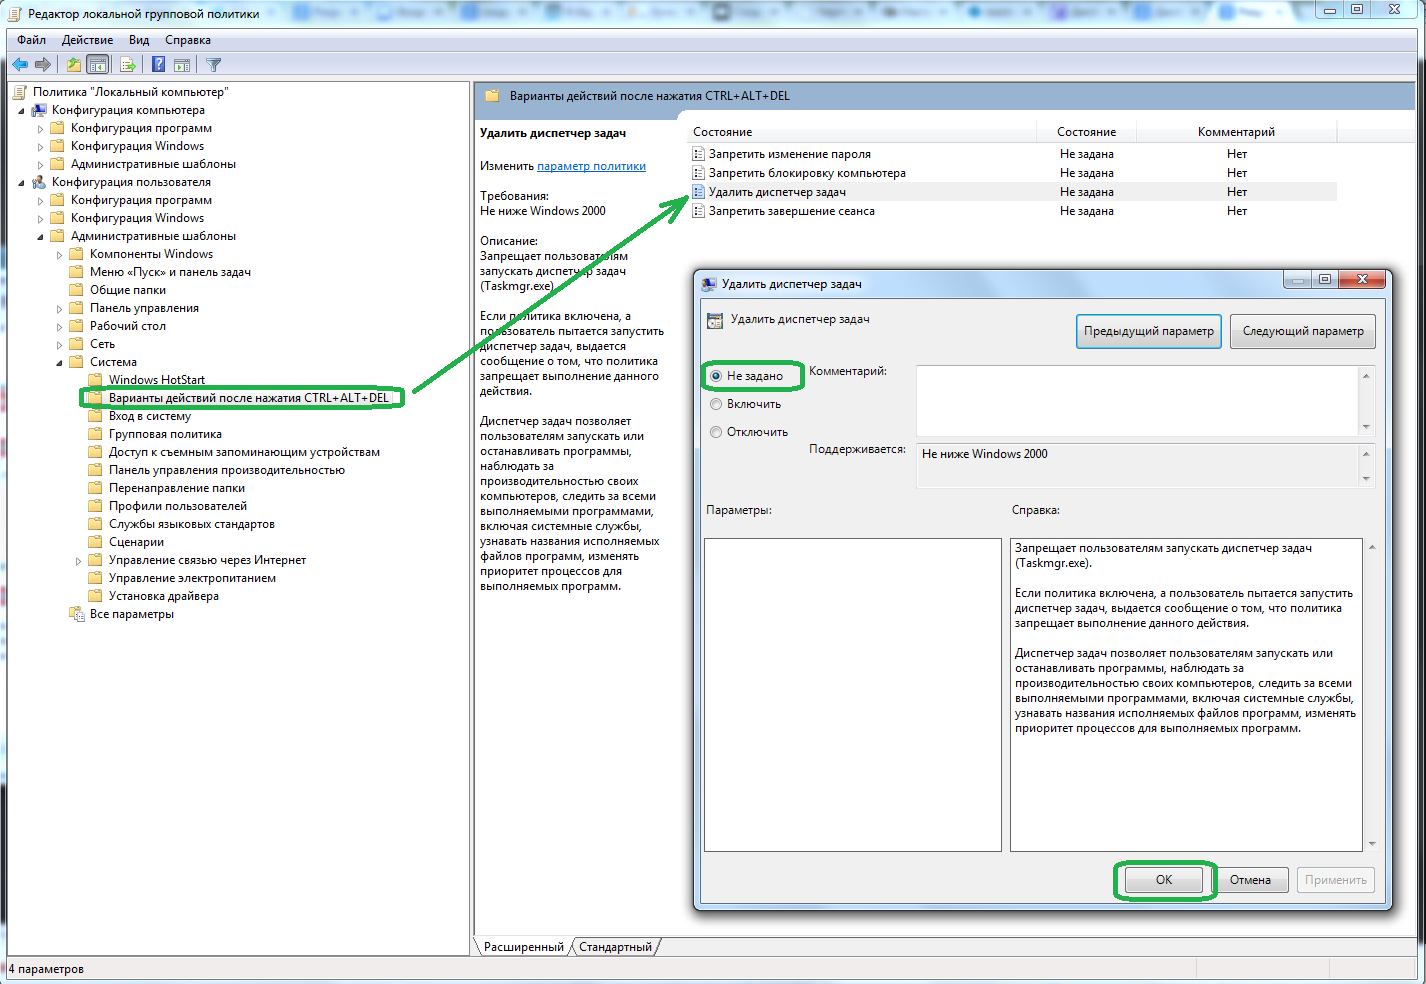
Task: Open the 'Действие' menu
Action: [x=87, y=40]
